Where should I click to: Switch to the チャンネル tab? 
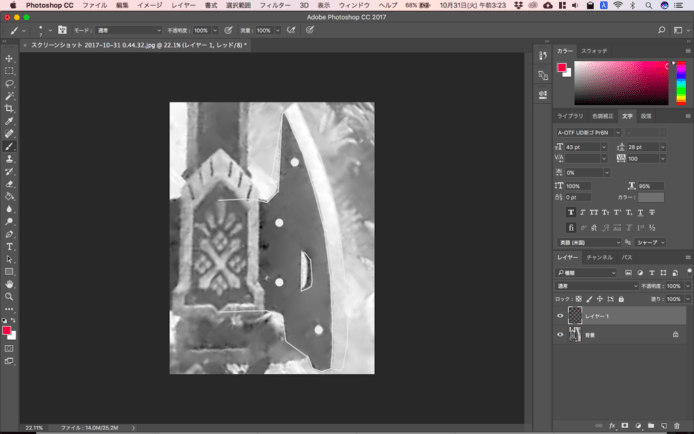pos(599,258)
